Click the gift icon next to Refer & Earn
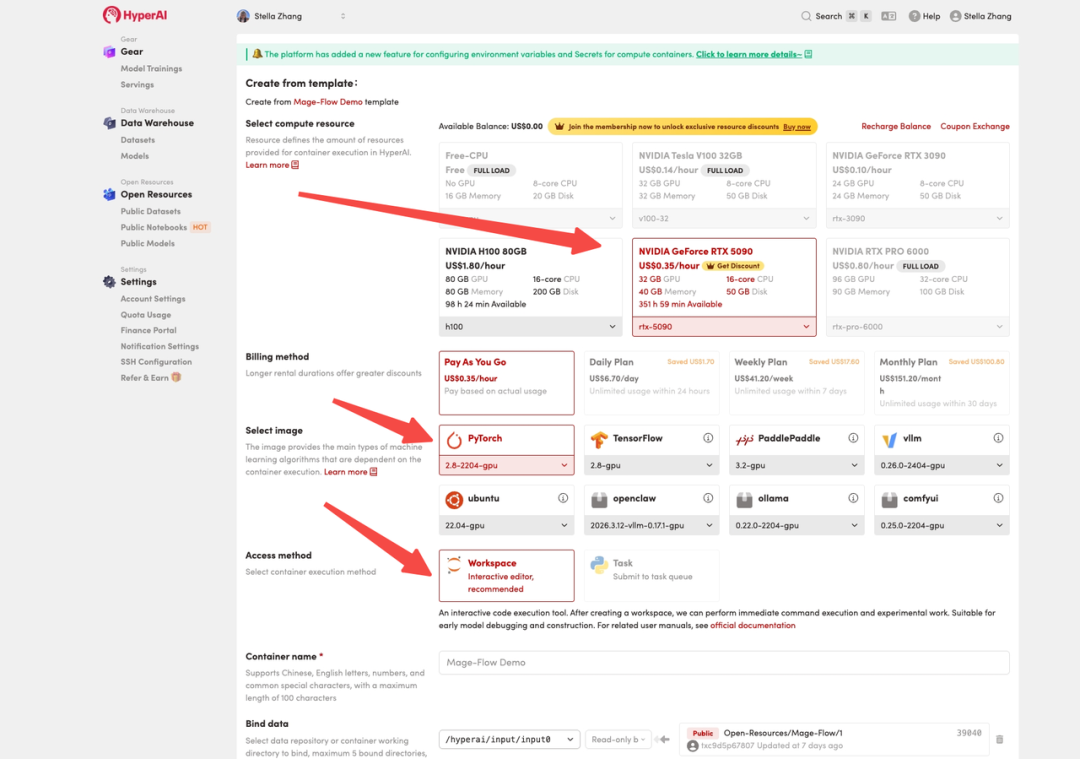Image resolution: width=1080 pixels, height=759 pixels. coord(176,377)
